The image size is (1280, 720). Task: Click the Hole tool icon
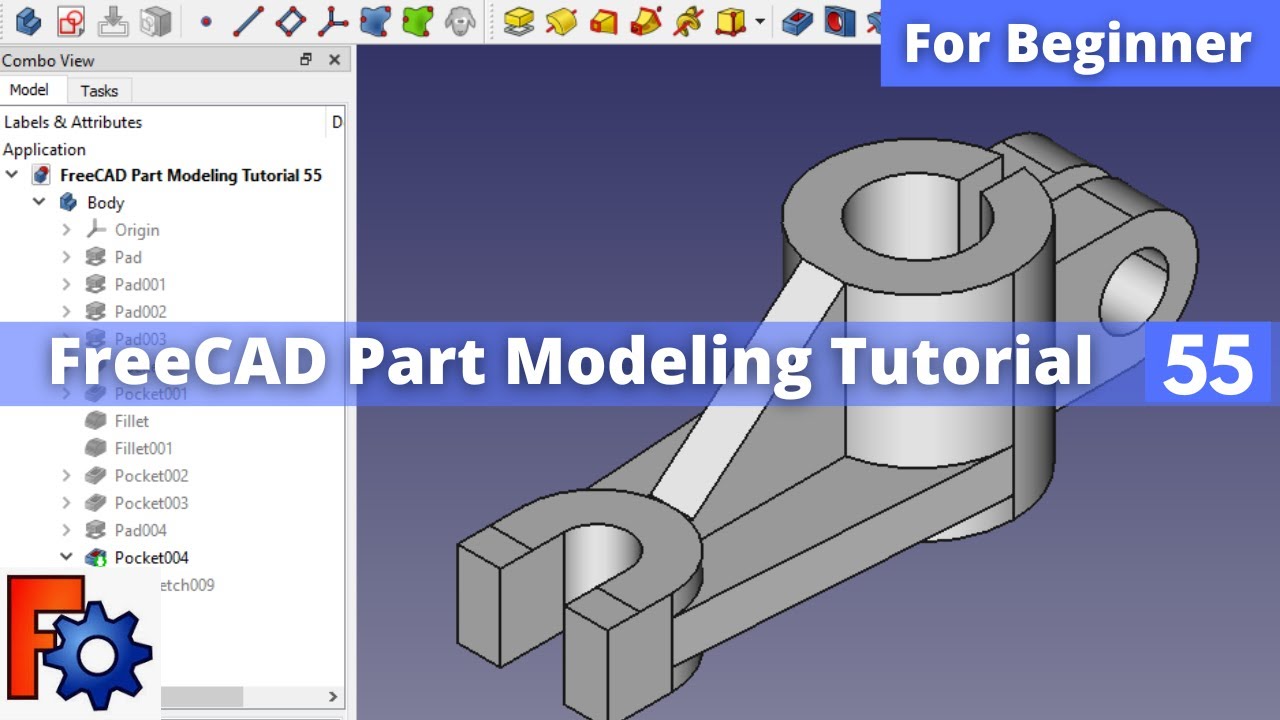point(841,20)
